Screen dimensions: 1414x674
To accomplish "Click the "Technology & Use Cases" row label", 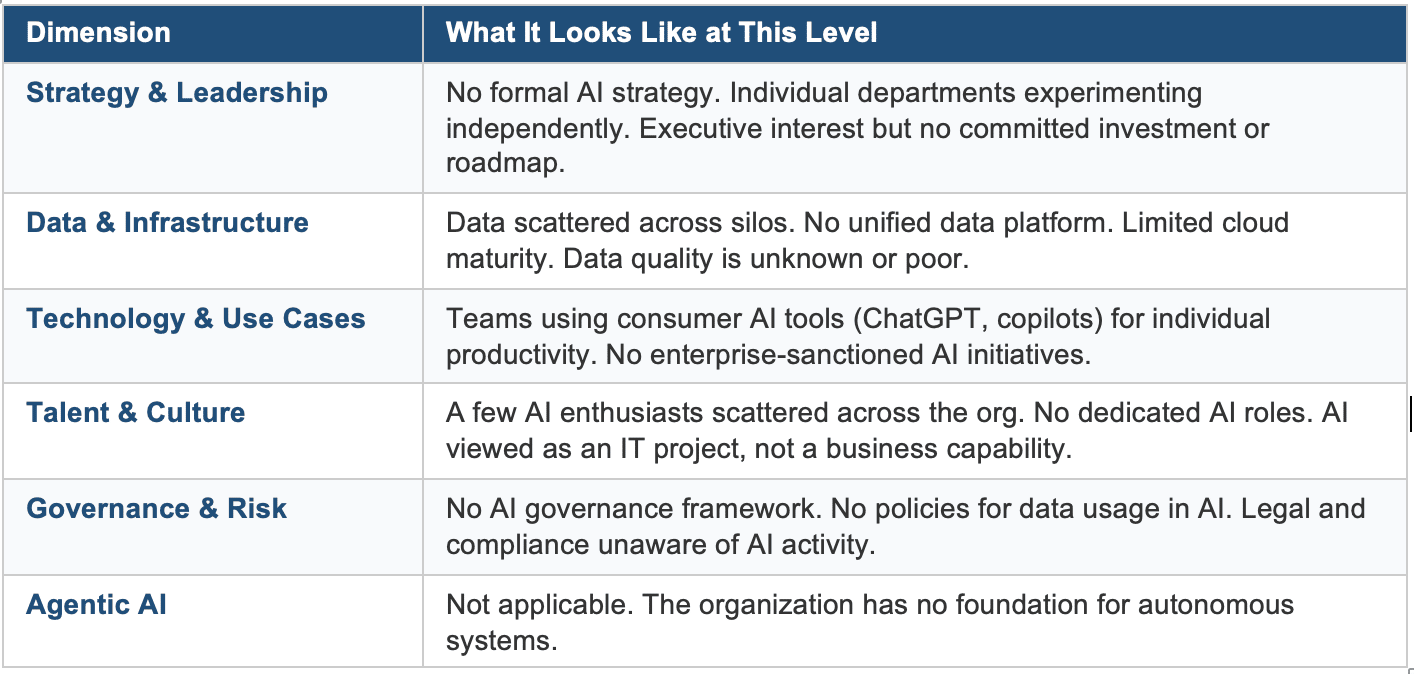I will [x=196, y=319].
